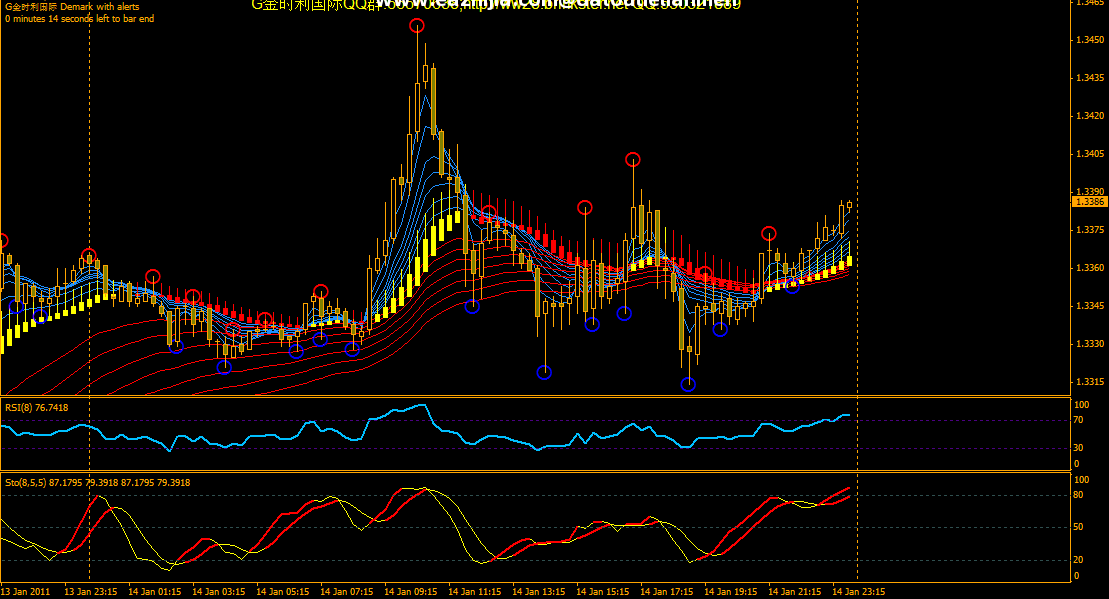Click the 13 Jan 2011 date label
The height and width of the screenshot is (599, 1109).
point(26,591)
